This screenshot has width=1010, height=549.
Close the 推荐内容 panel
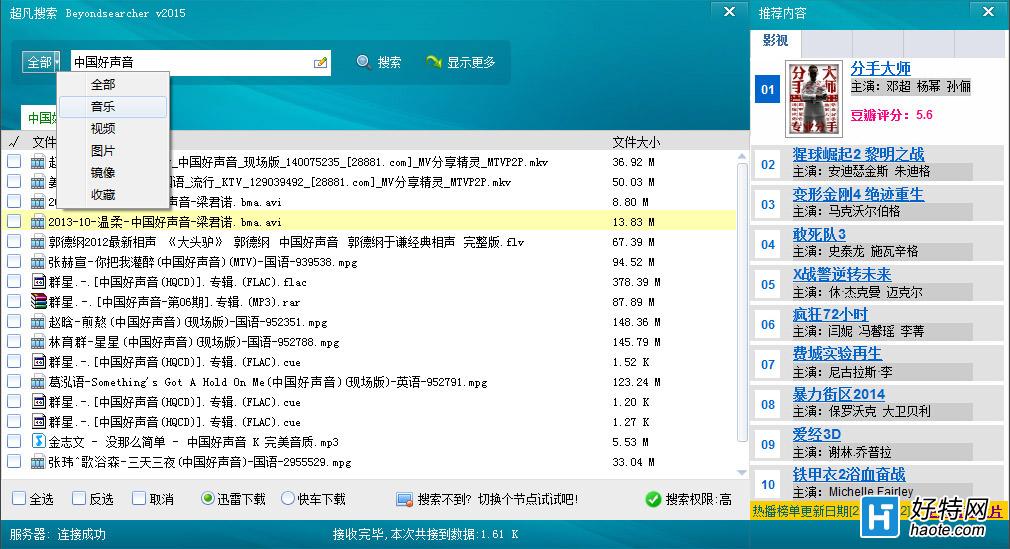[988, 12]
